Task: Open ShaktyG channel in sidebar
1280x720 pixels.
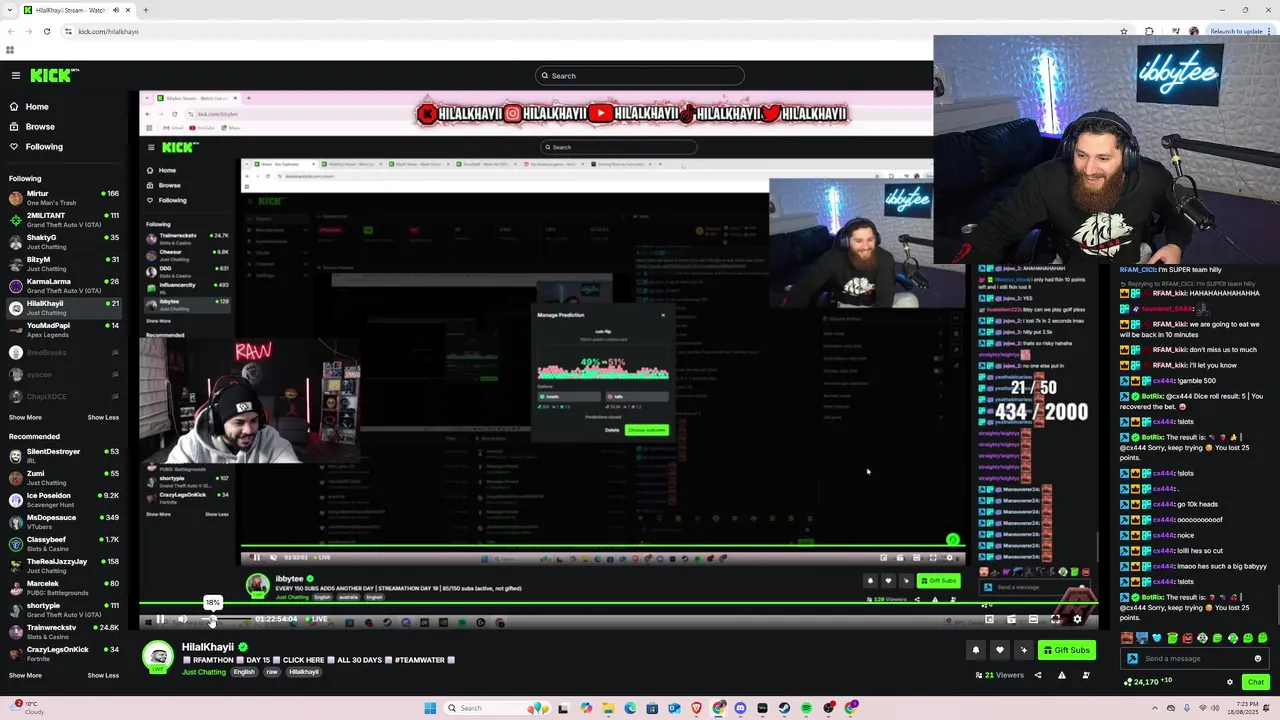Action: [64, 241]
